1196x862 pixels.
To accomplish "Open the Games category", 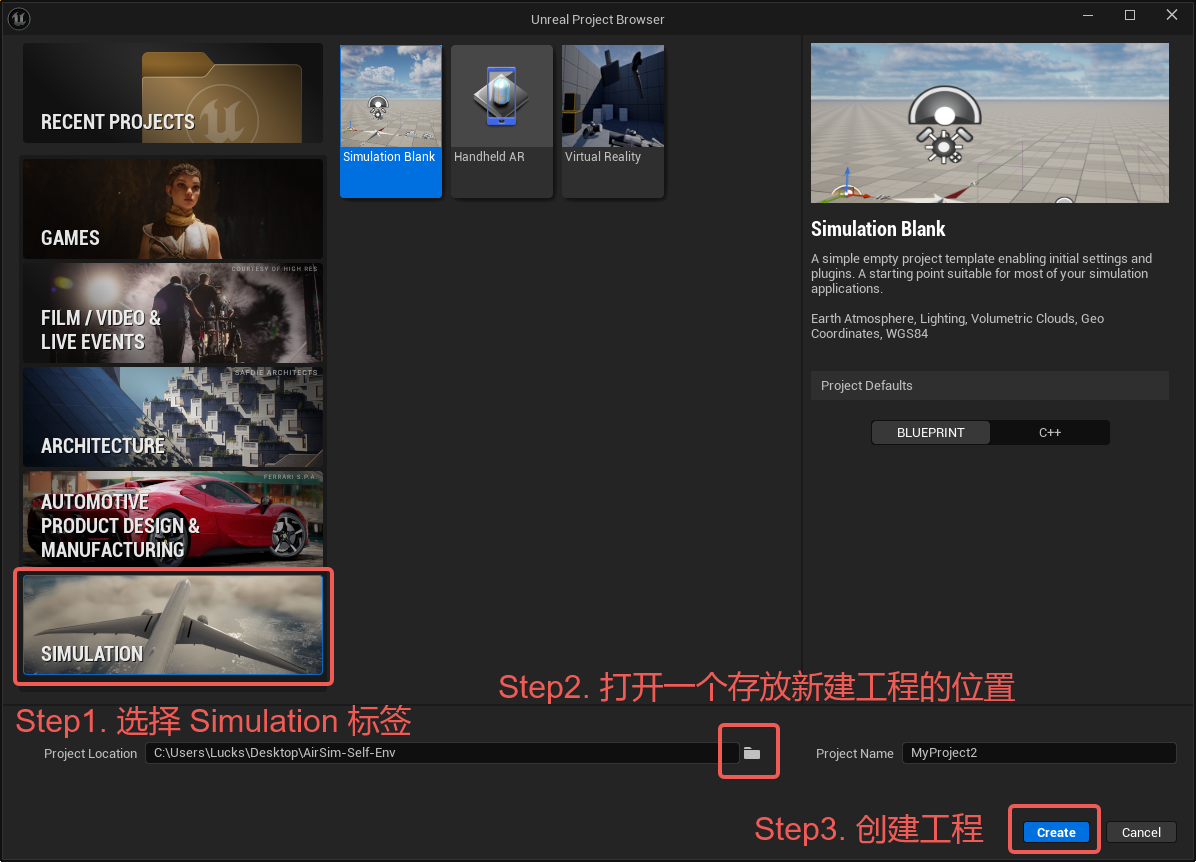I will pos(173,209).
